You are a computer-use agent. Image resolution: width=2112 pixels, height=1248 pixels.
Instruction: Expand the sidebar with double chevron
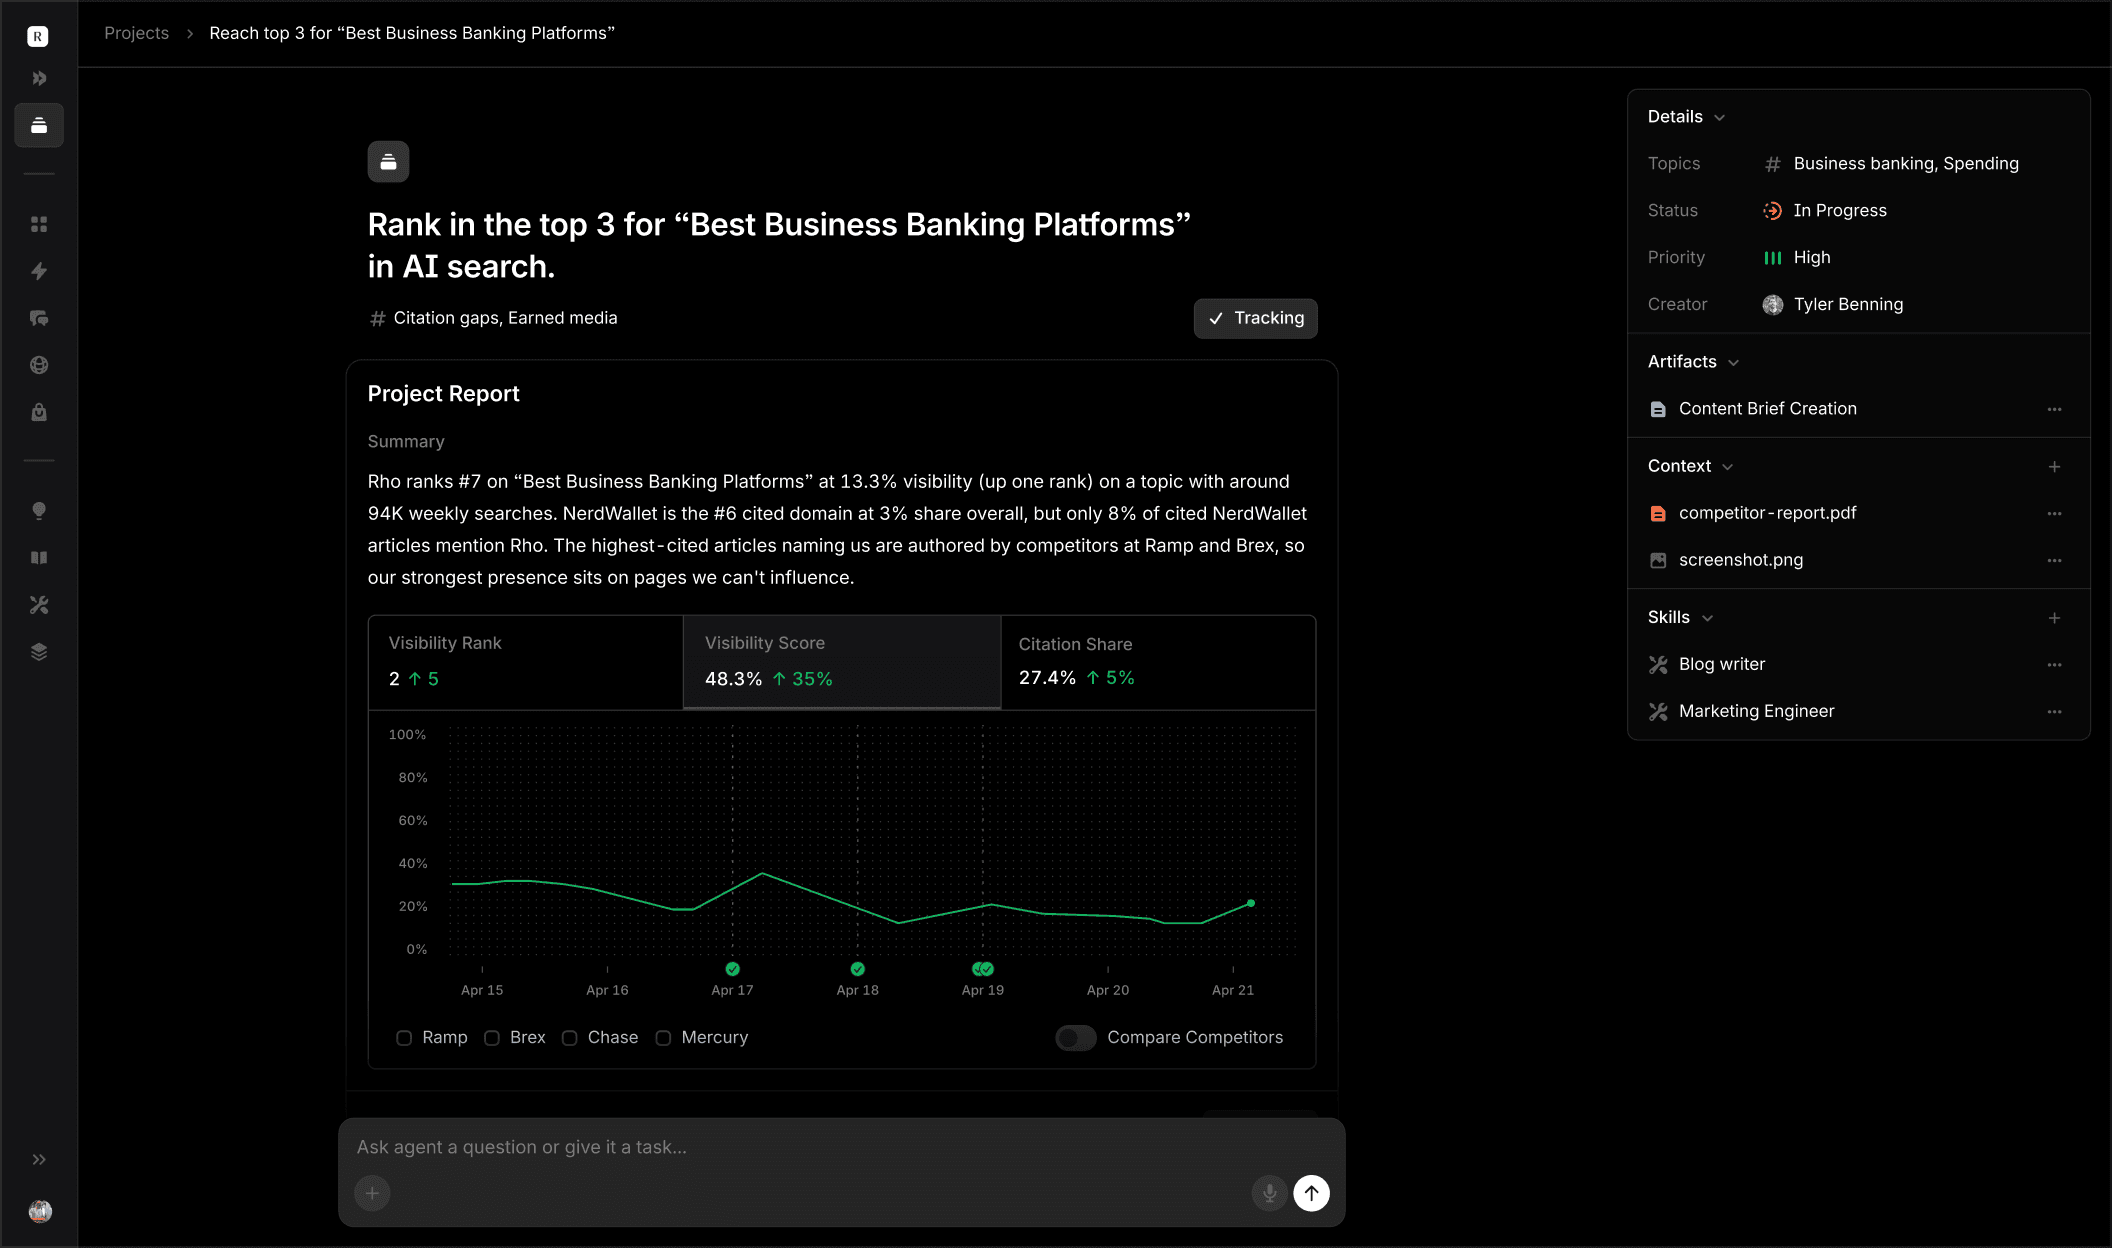[x=39, y=1160]
